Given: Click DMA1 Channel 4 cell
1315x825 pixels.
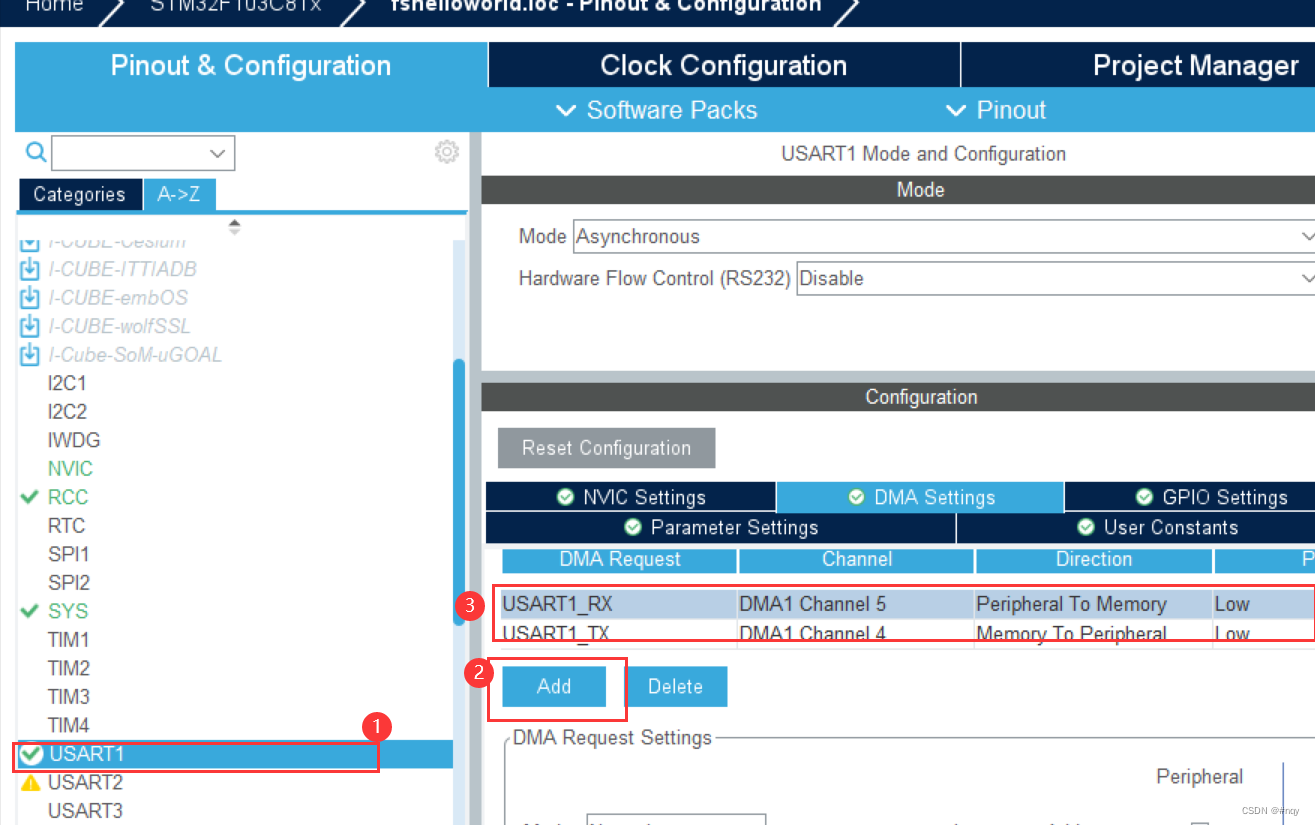Looking at the screenshot, I should [x=855, y=633].
